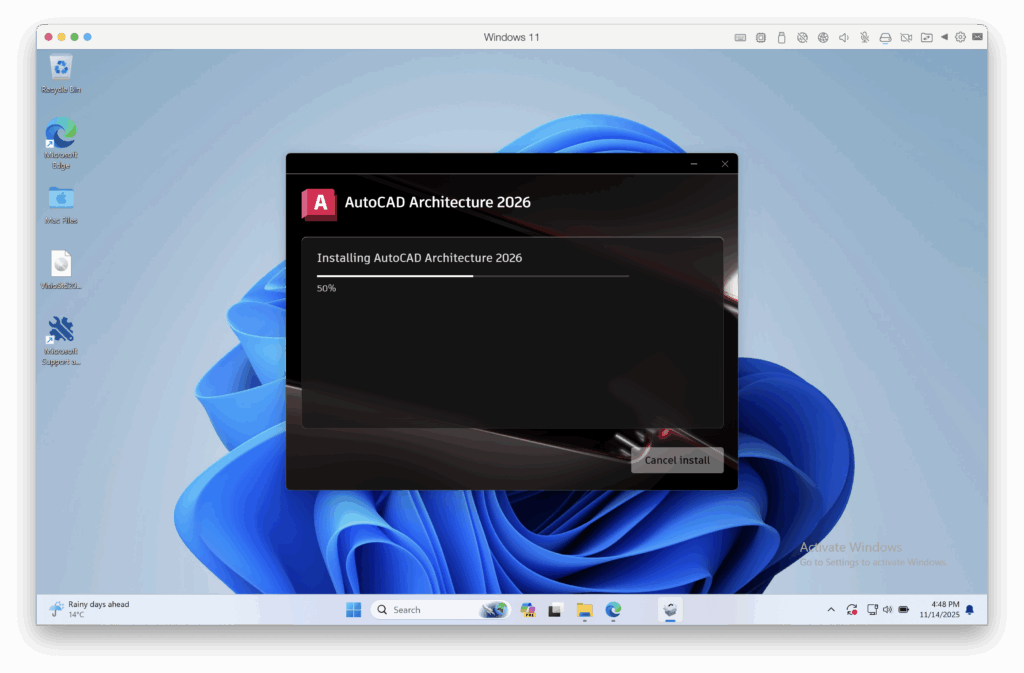Open the Mac Files folder icon
The height and width of the screenshot is (673, 1024).
61,199
